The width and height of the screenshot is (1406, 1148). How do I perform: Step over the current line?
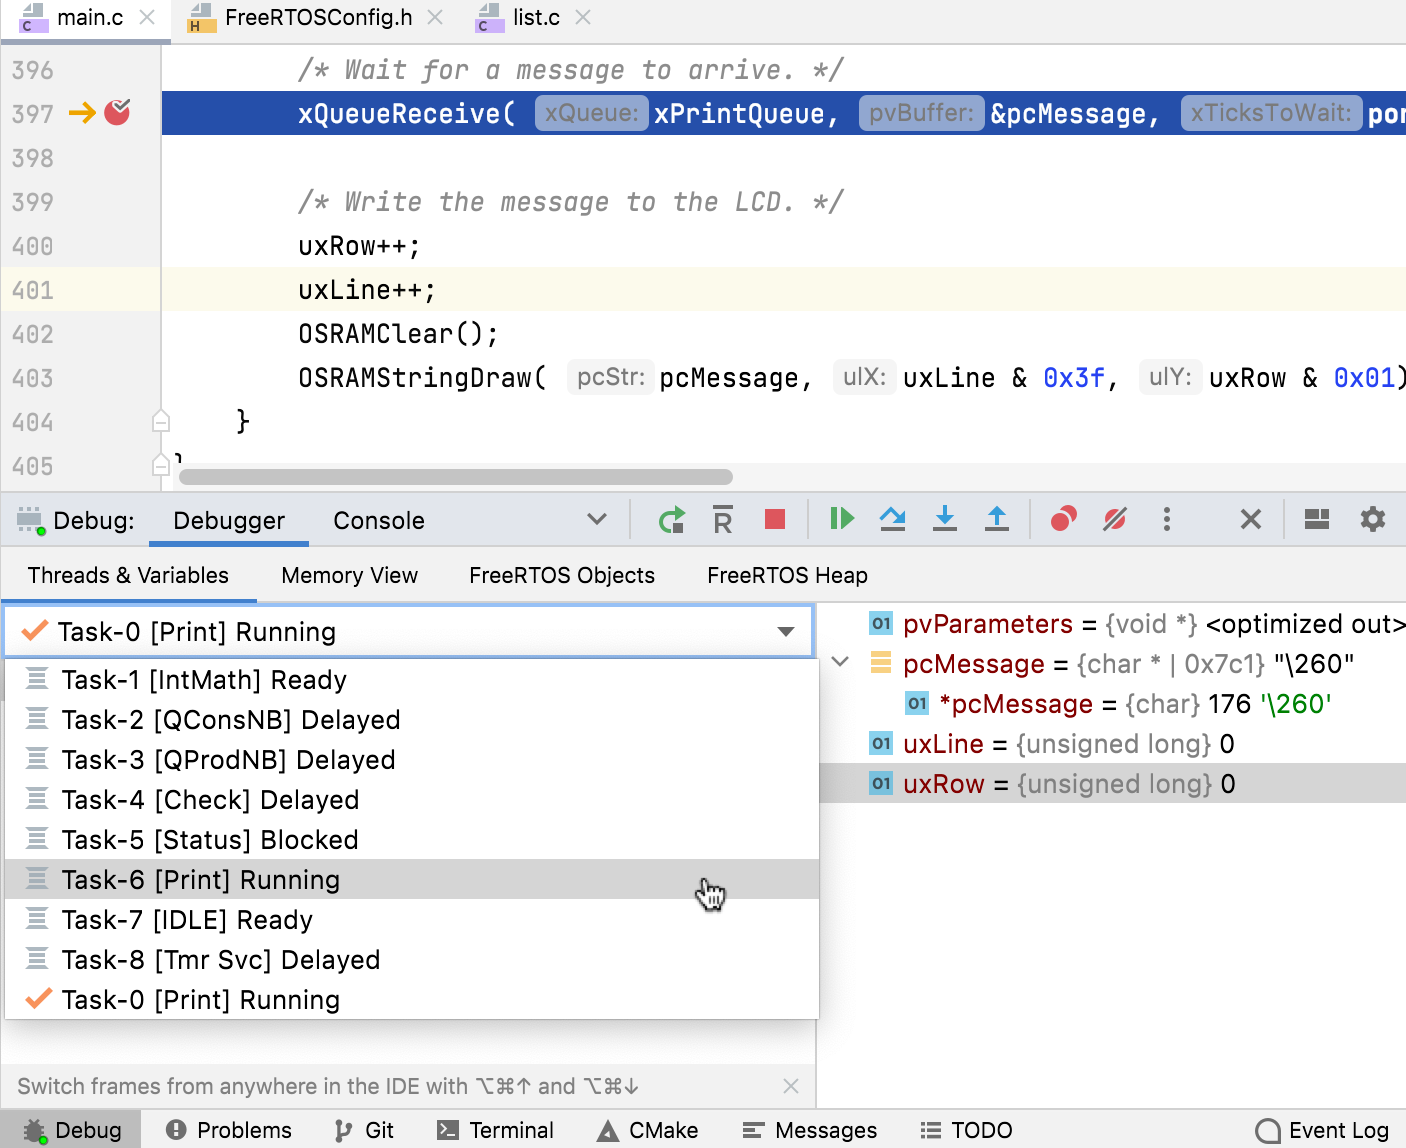point(893,519)
